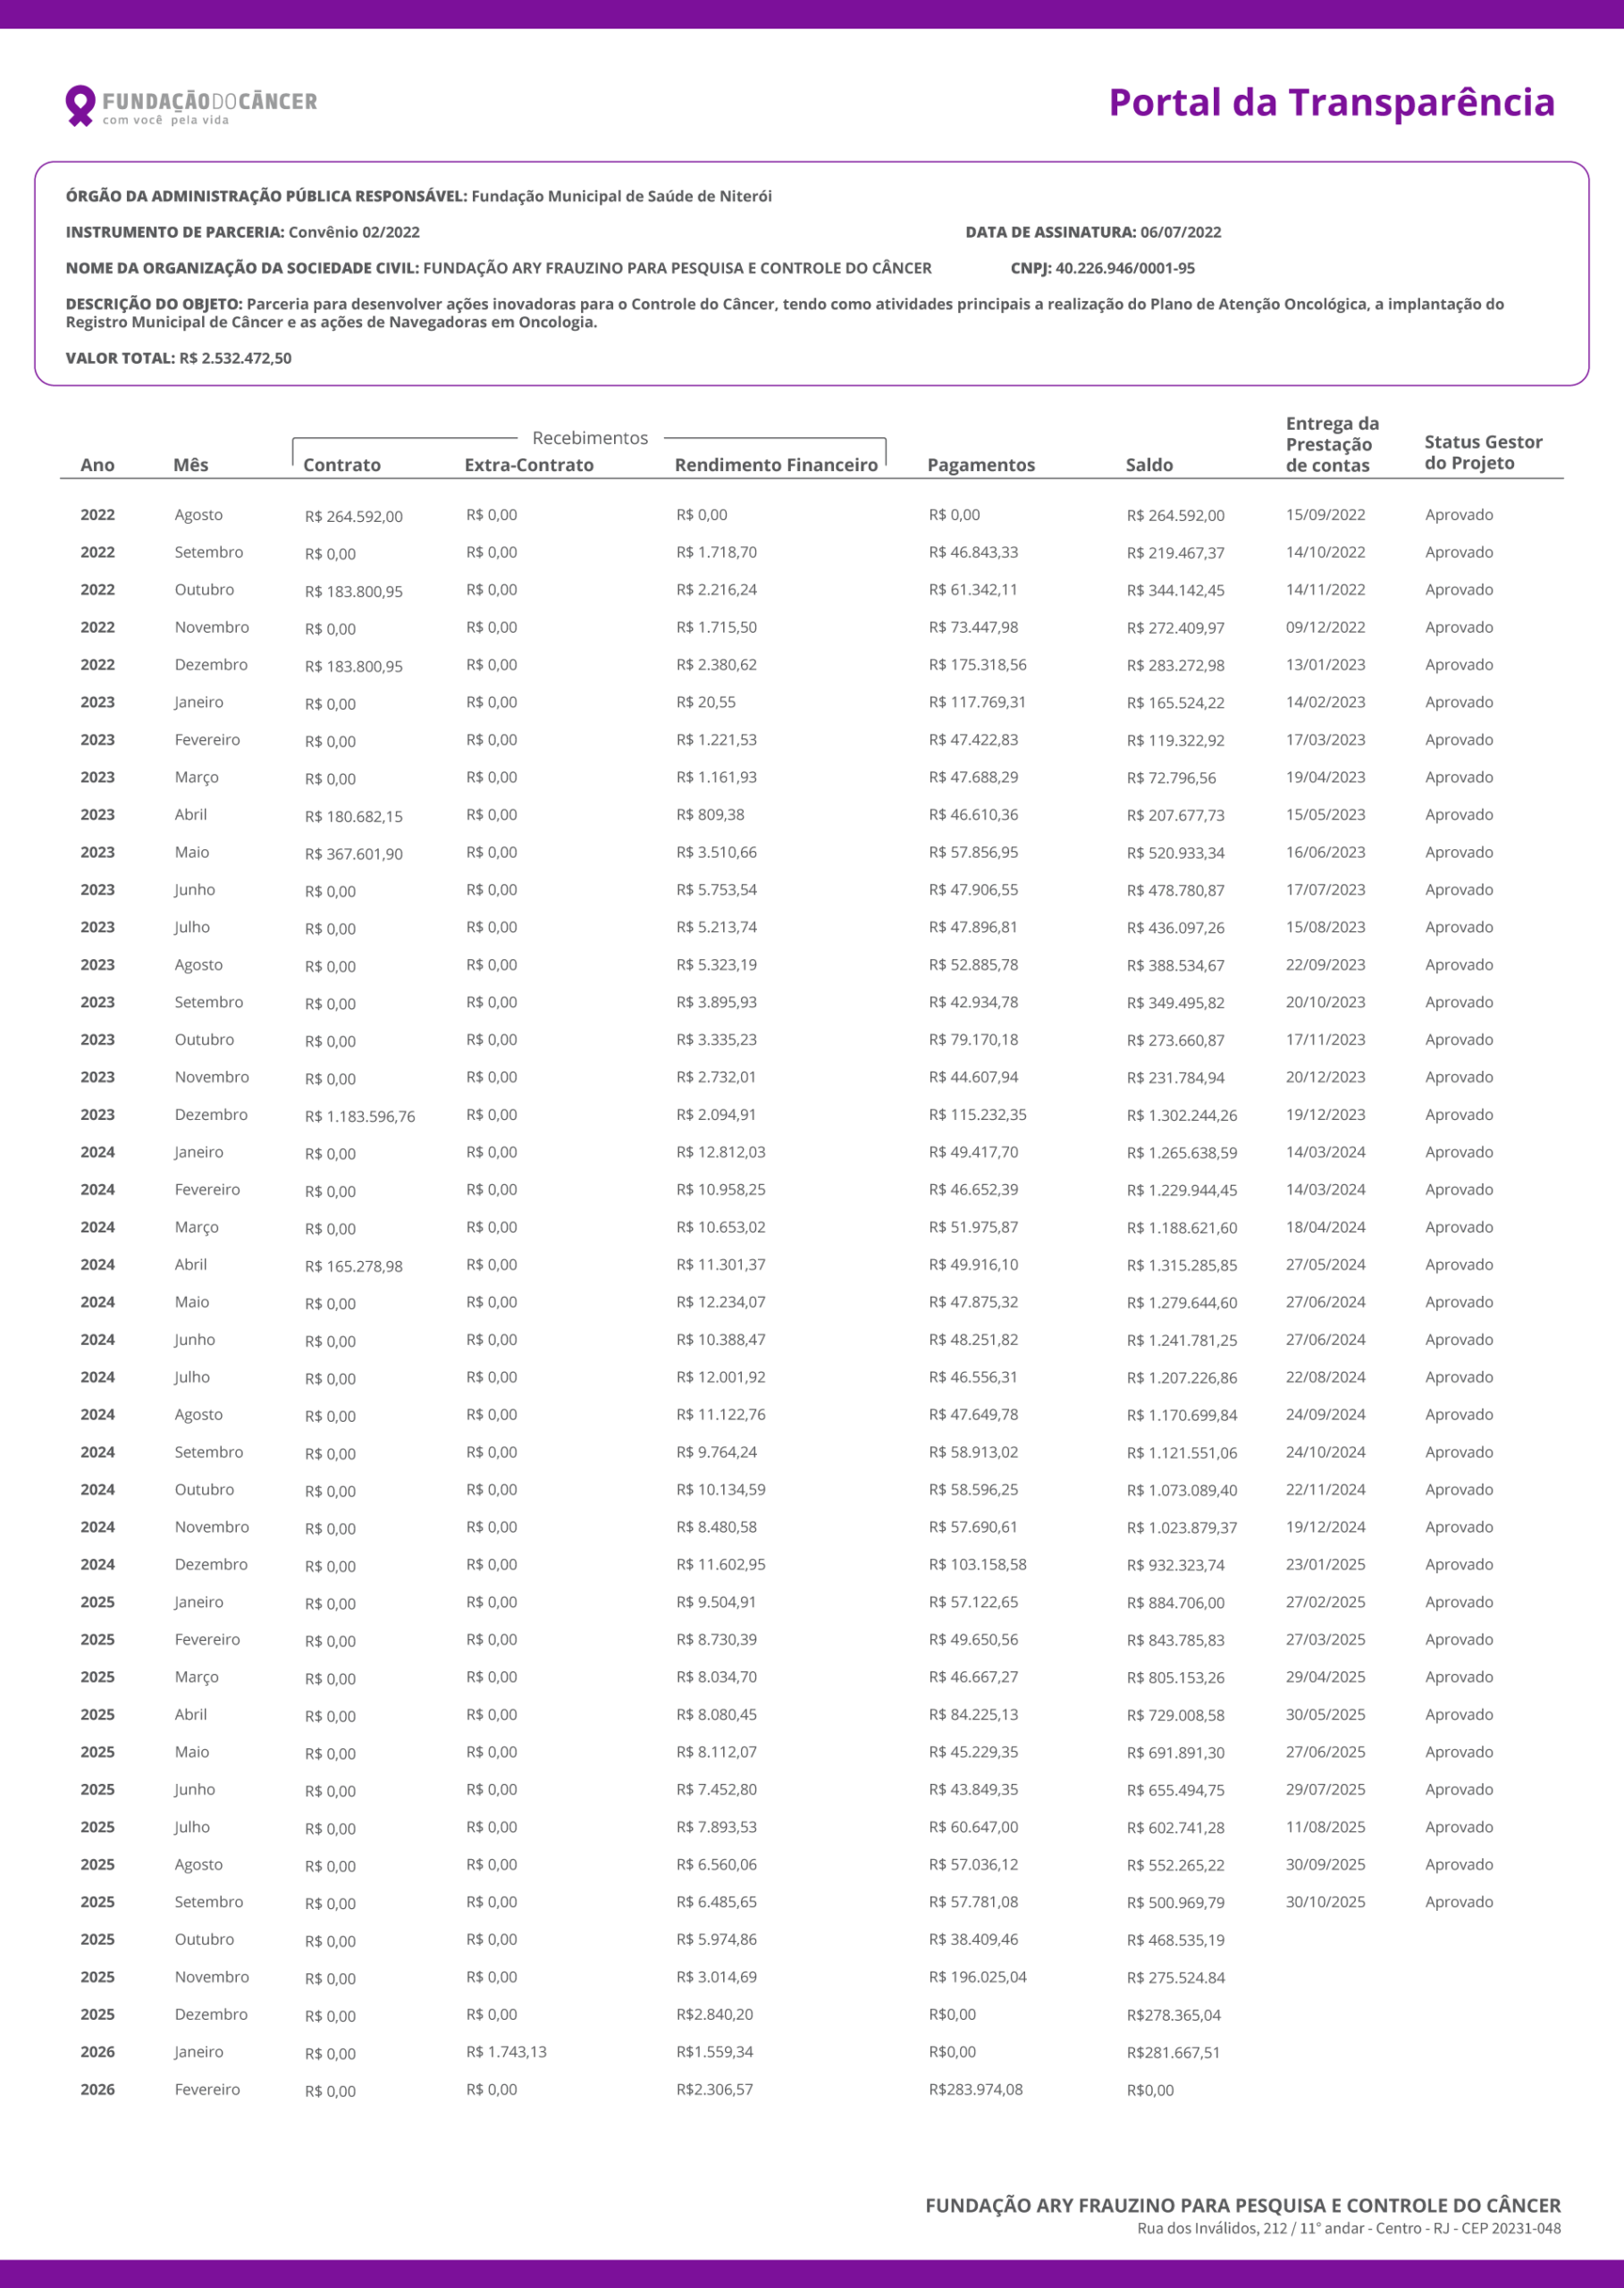Select the Saldo column header
The image size is (1624, 2288).
pyautogui.click(x=1148, y=465)
